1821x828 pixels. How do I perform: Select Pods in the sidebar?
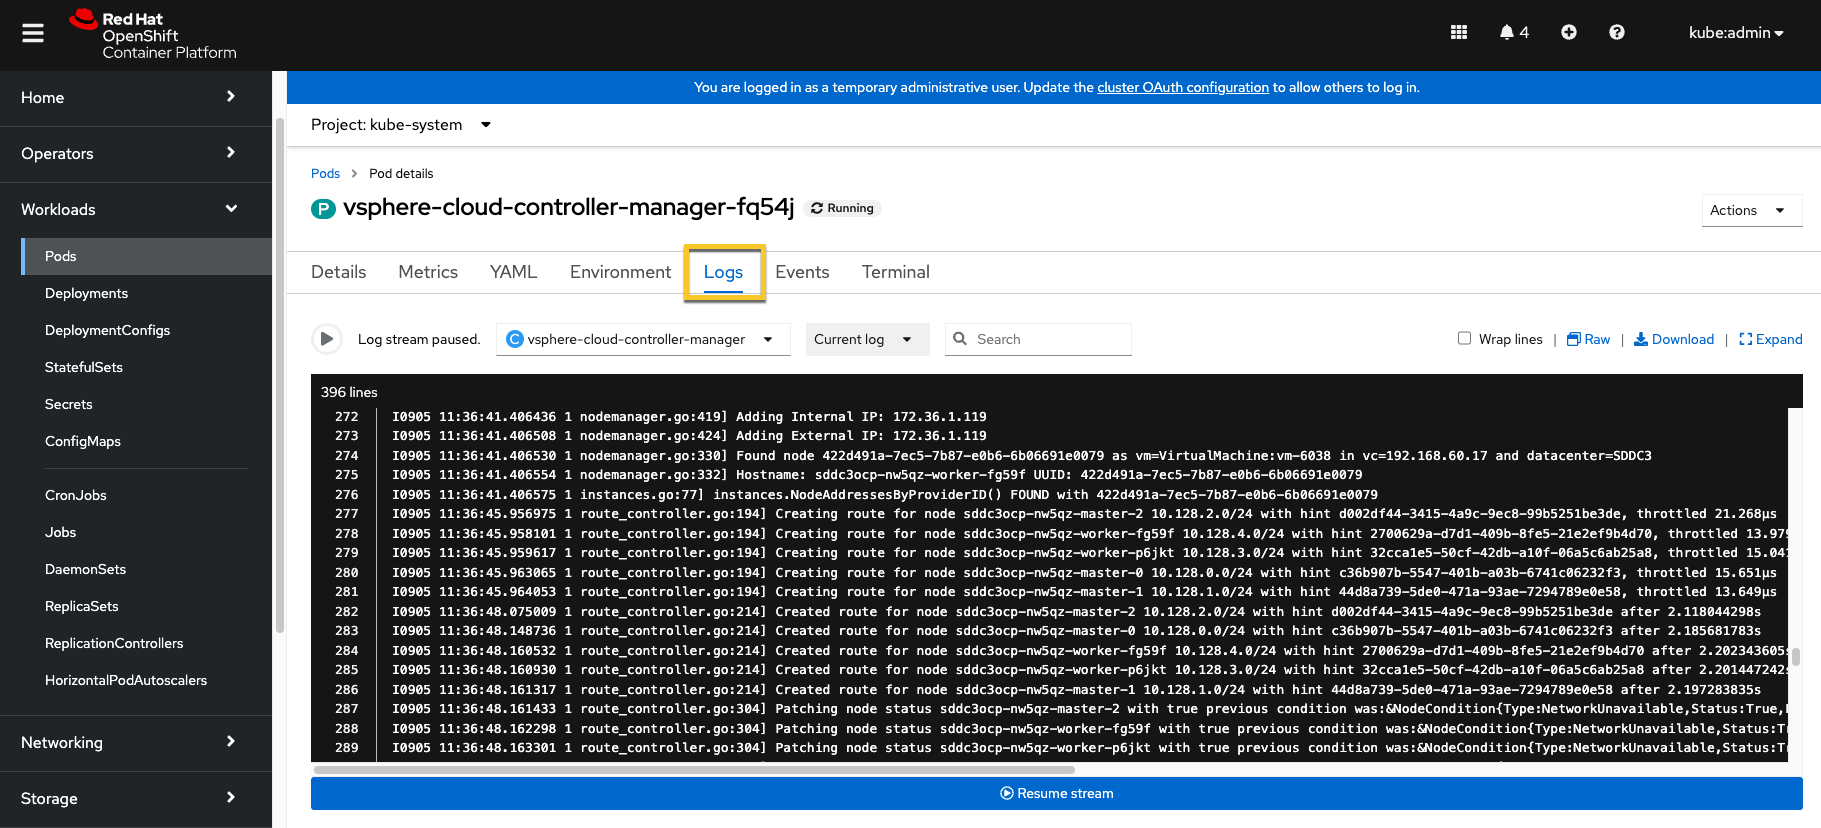(x=148, y=256)
